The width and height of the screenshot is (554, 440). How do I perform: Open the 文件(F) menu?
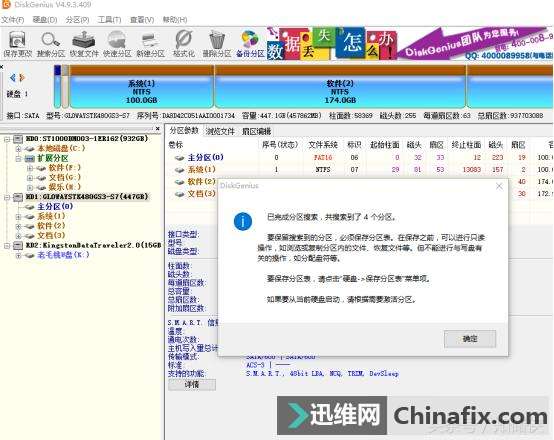pyautogui.click(x=12, y=20)
